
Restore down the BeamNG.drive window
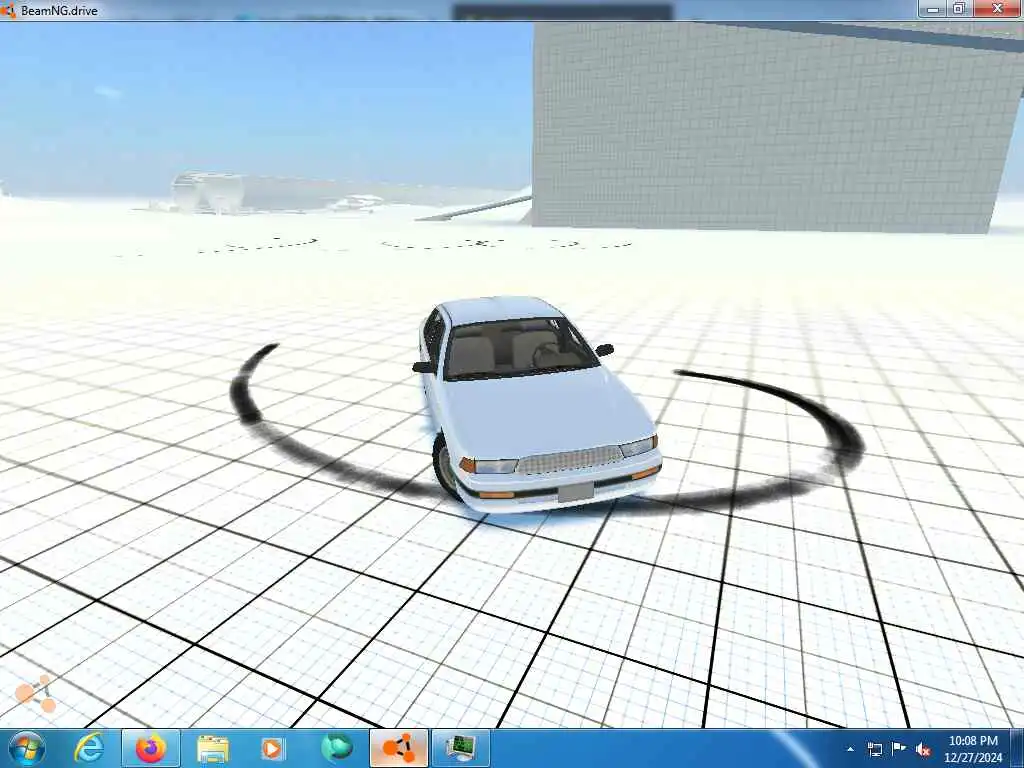(x=959, y=9)
